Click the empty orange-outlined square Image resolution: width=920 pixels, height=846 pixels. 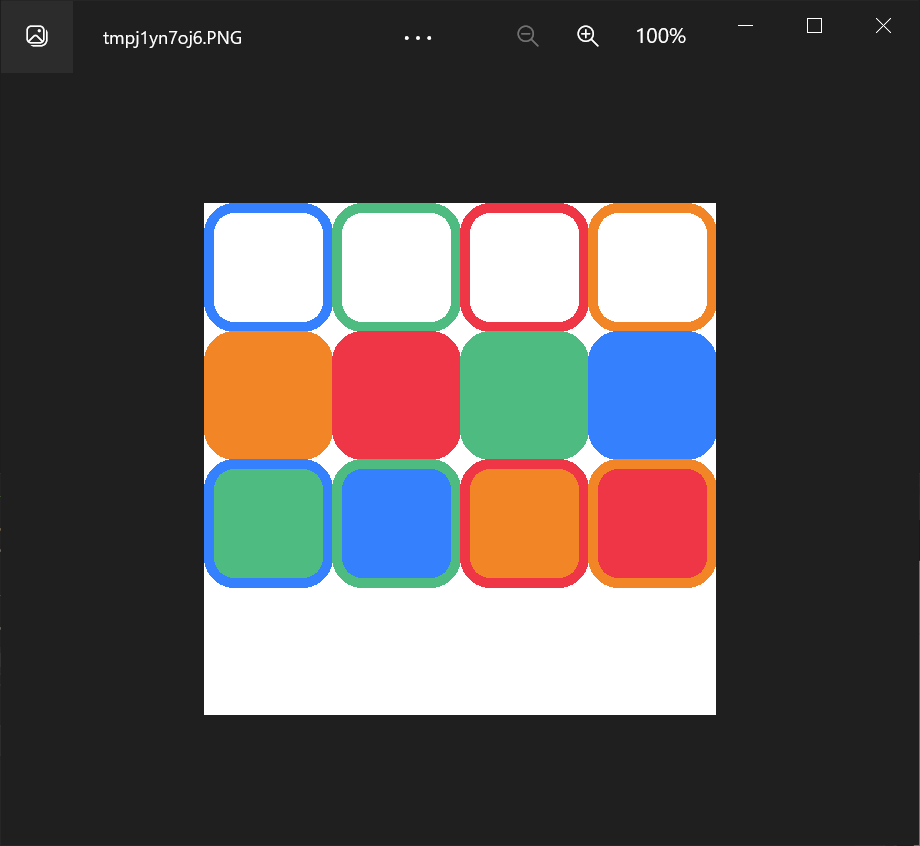click(x=652, y=267)
